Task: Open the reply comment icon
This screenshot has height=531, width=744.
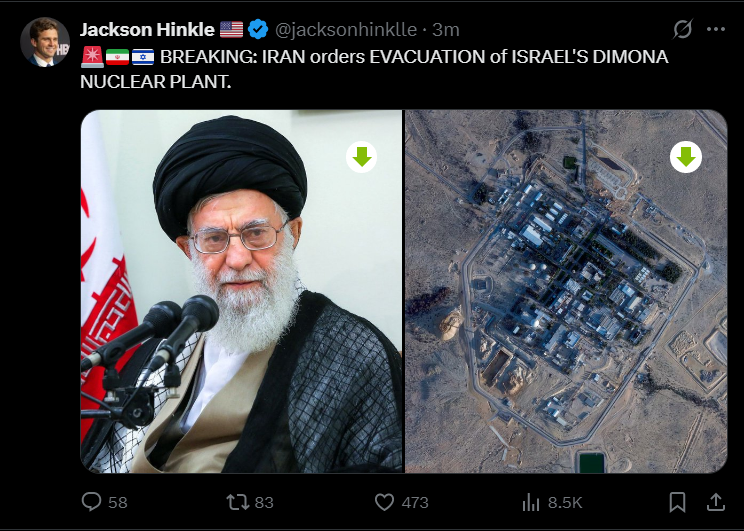Action: [91, 502]
